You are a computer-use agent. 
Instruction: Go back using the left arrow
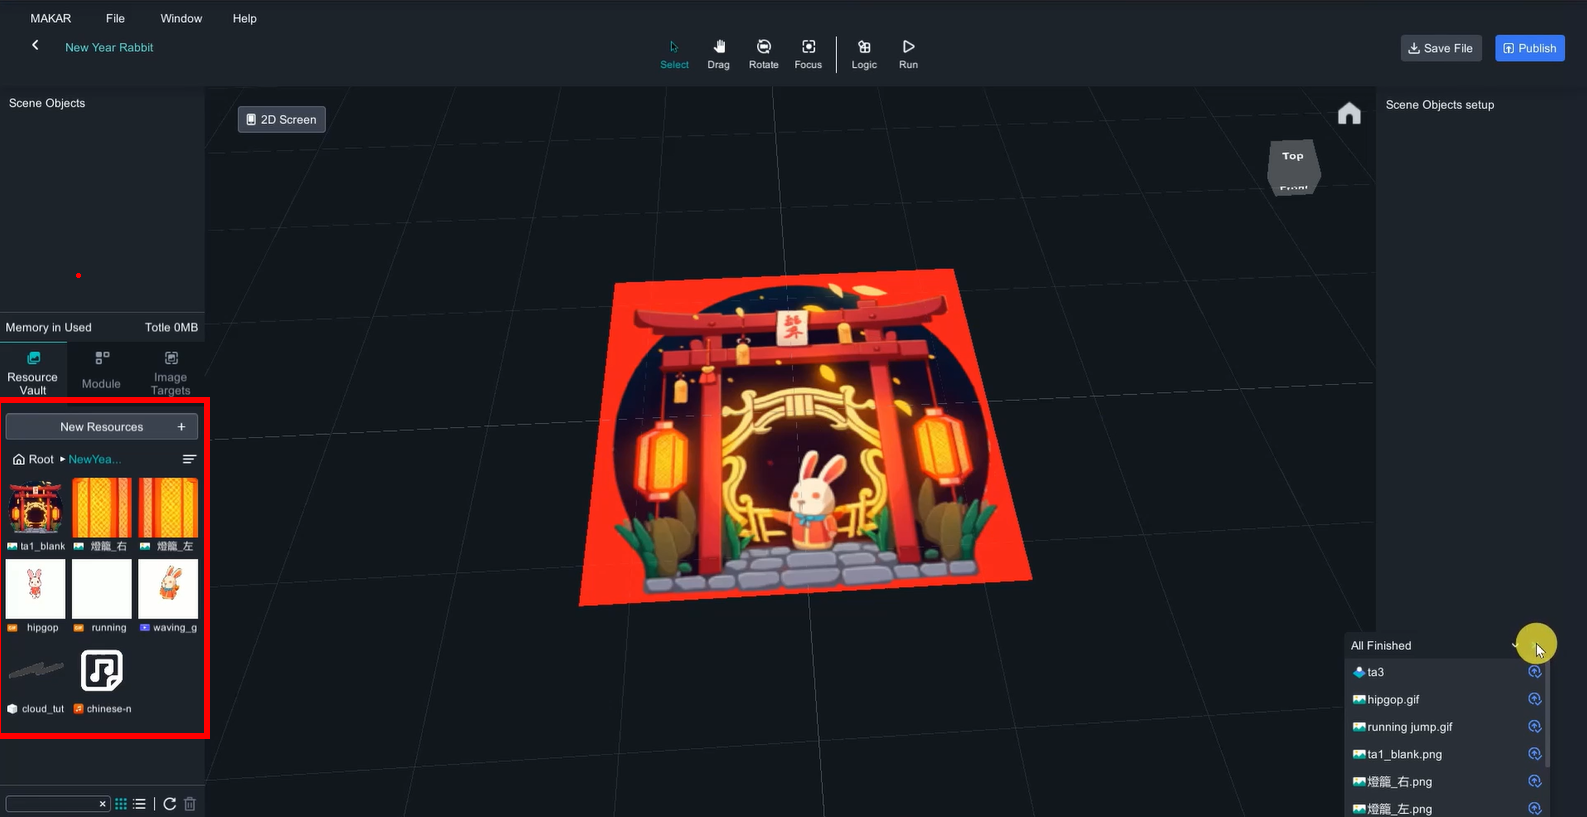(35, 45)
